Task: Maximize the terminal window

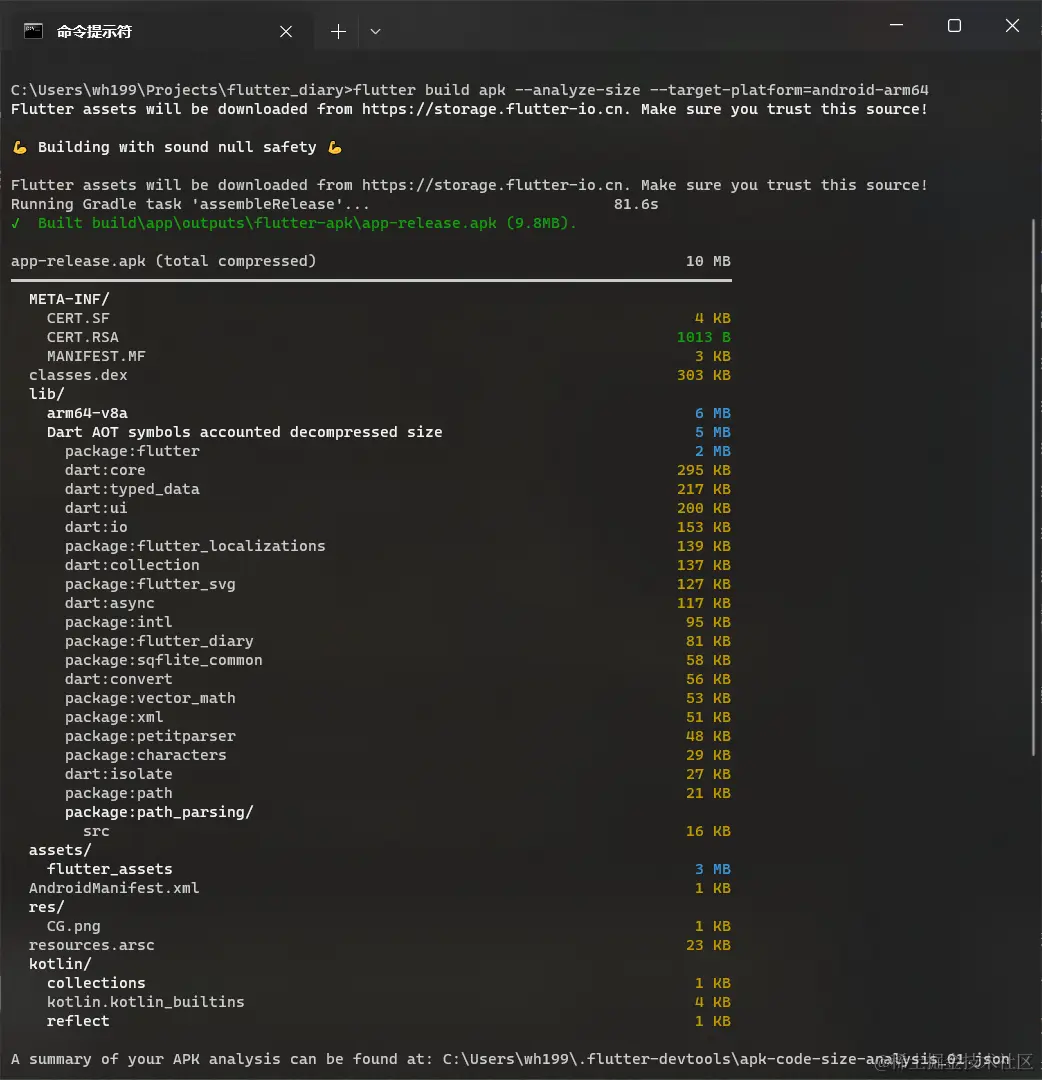Action: (x=954, y=25)
